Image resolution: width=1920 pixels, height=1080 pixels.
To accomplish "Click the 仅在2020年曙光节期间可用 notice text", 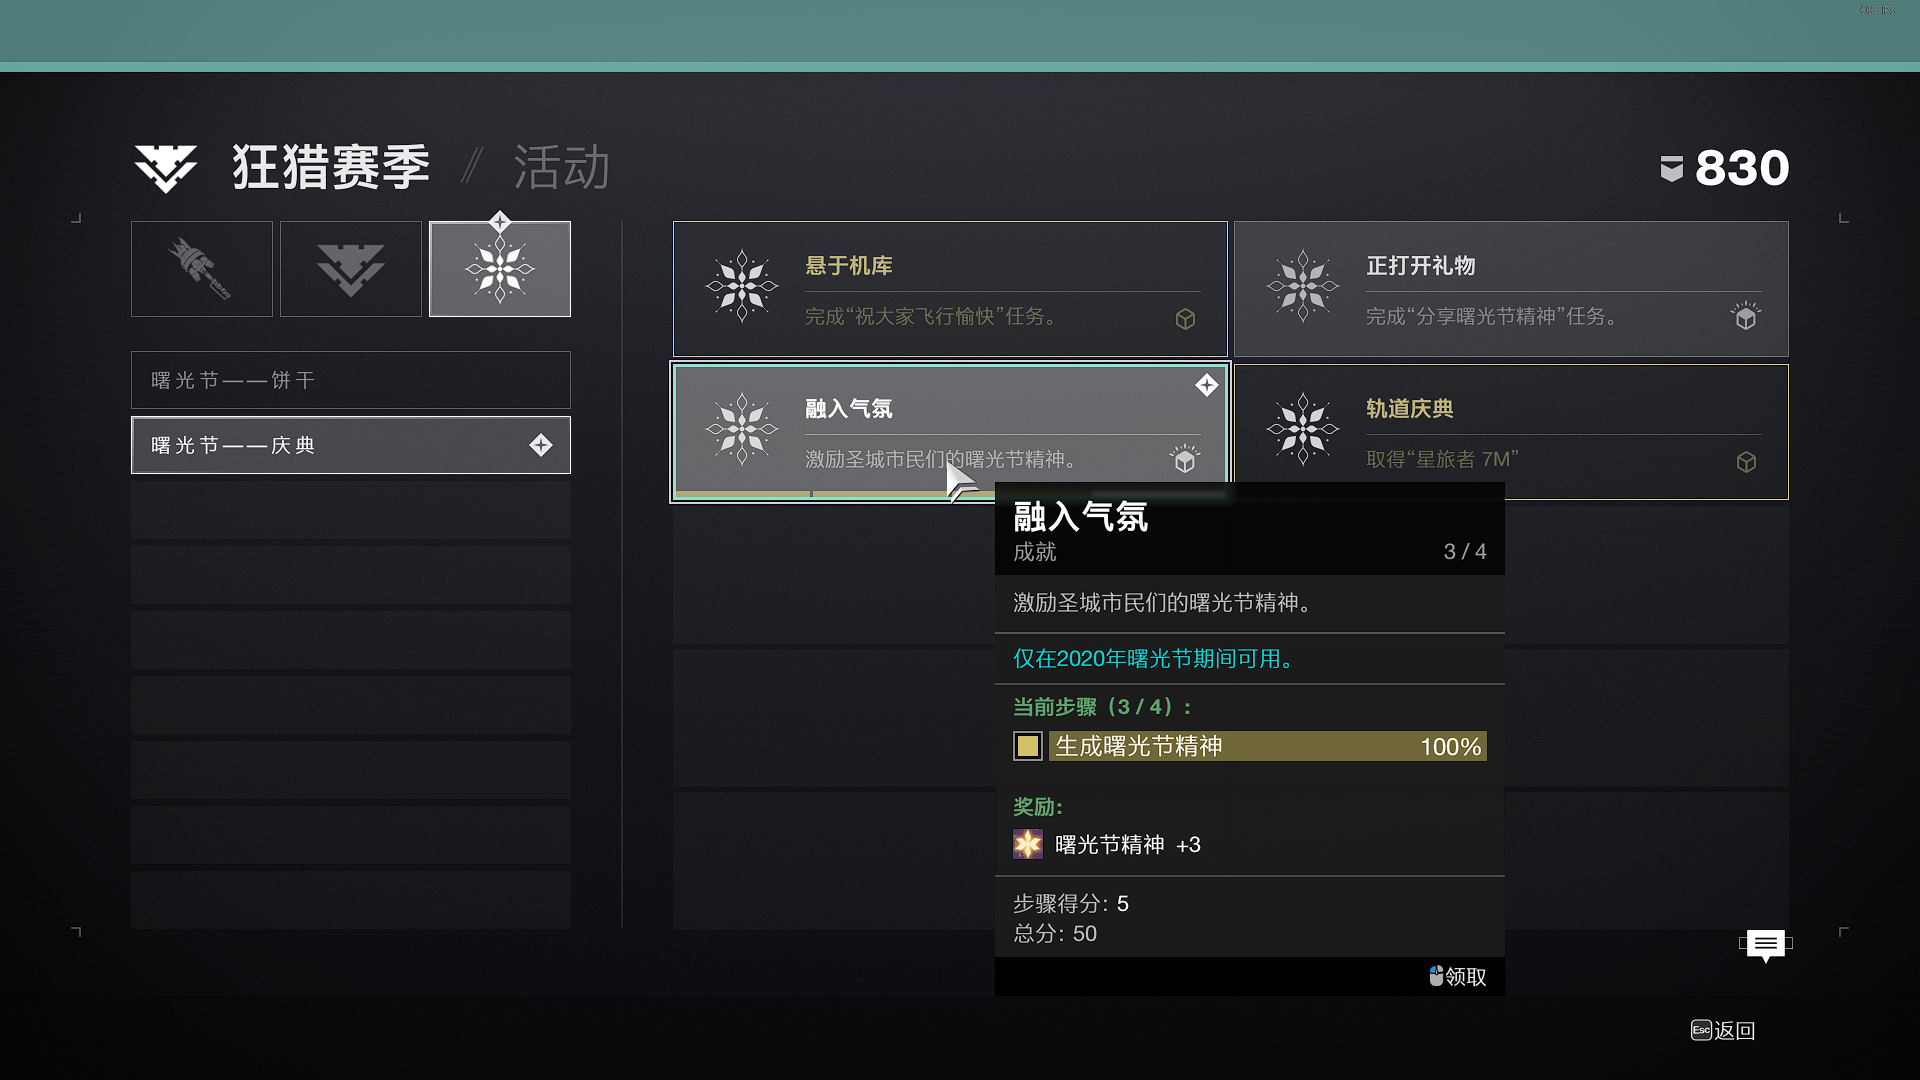I will click(x=1156, y=658).
